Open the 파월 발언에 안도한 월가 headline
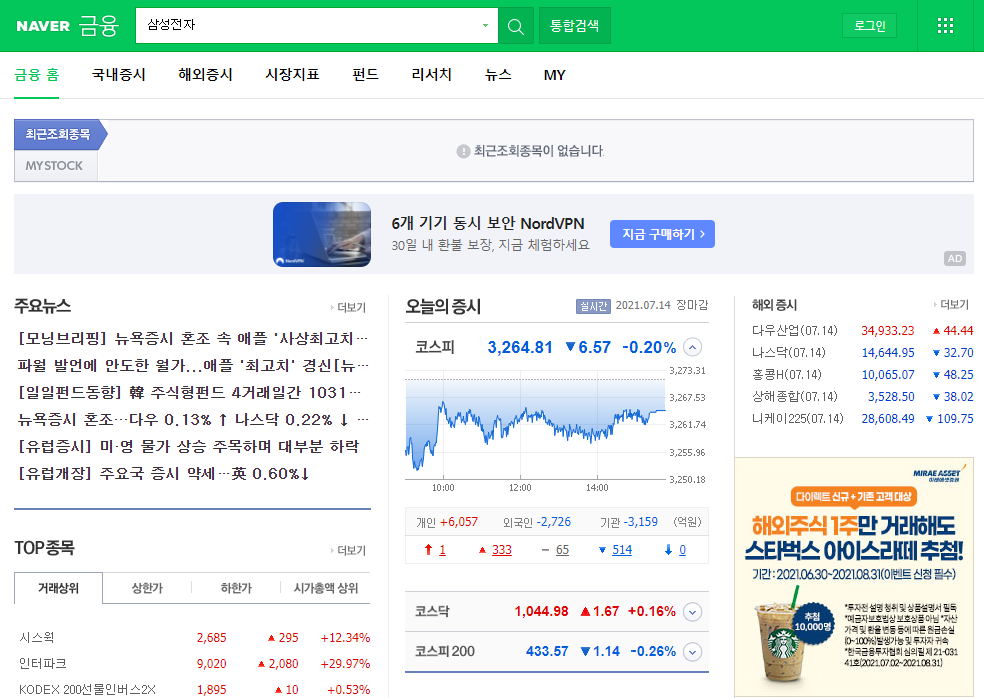Screen dimensions: 984x698 tap(193, 365)
